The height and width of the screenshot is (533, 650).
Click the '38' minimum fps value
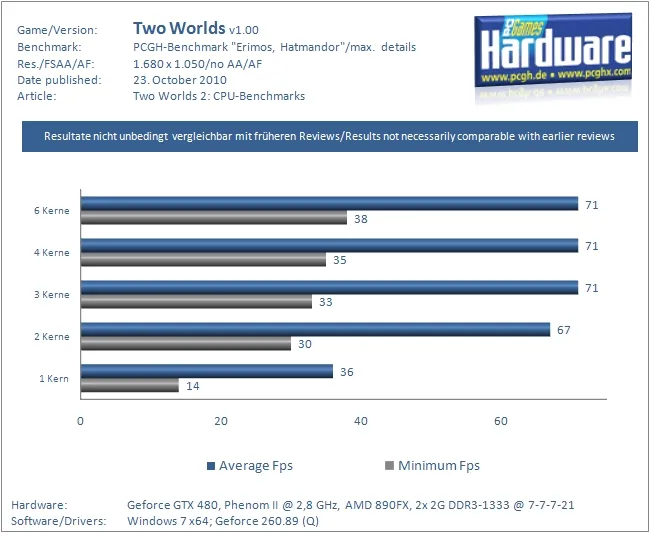point(361,219)
